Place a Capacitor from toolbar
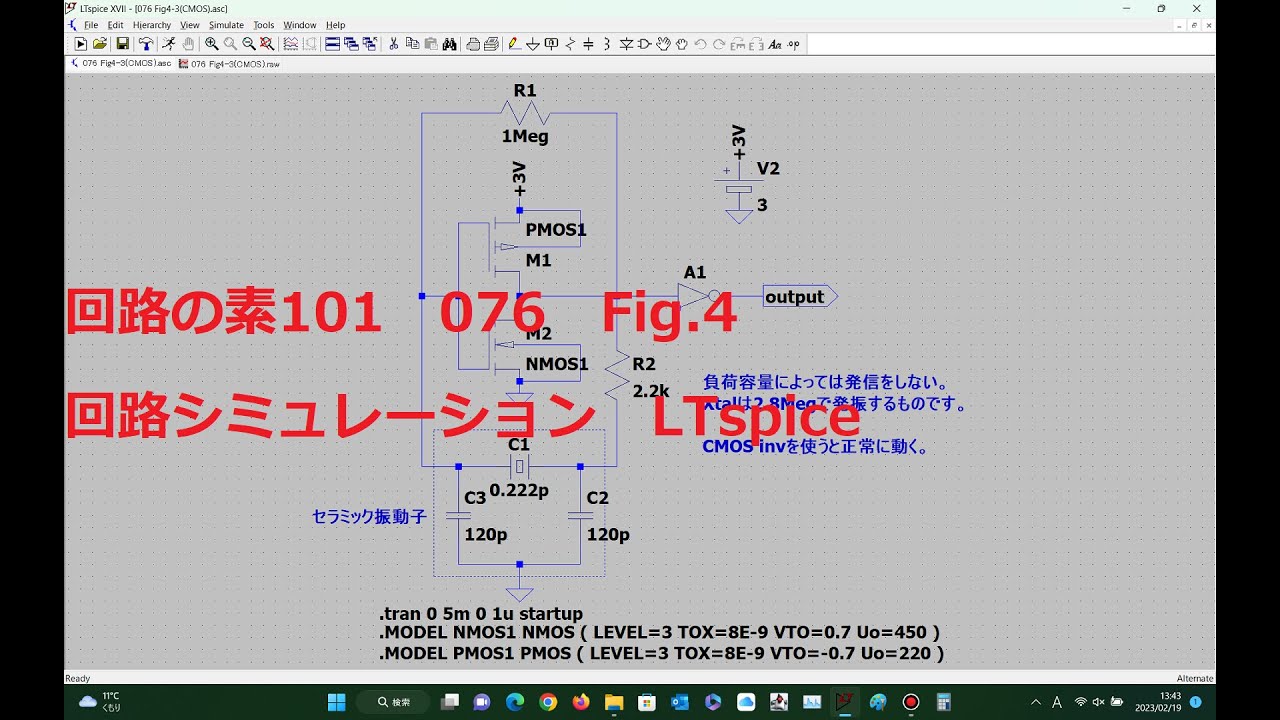This screenshot has width=1280, height=720. [588, 44]
